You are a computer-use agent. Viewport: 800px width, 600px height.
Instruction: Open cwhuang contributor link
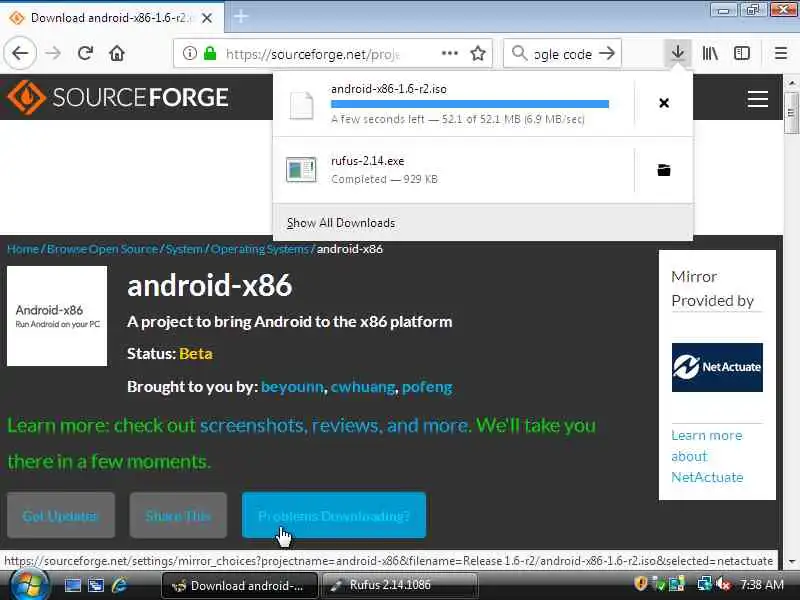(x=363, y=387)
